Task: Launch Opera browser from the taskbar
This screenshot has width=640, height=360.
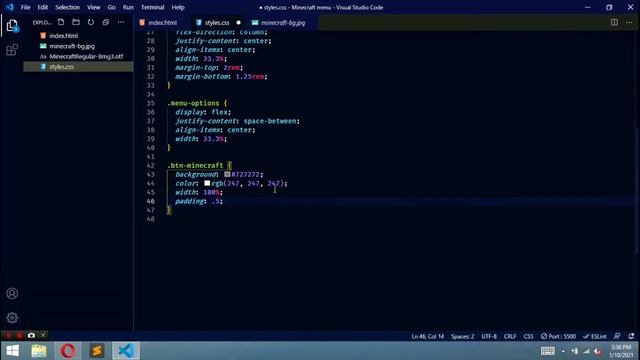Action: [x=68, y=351]
